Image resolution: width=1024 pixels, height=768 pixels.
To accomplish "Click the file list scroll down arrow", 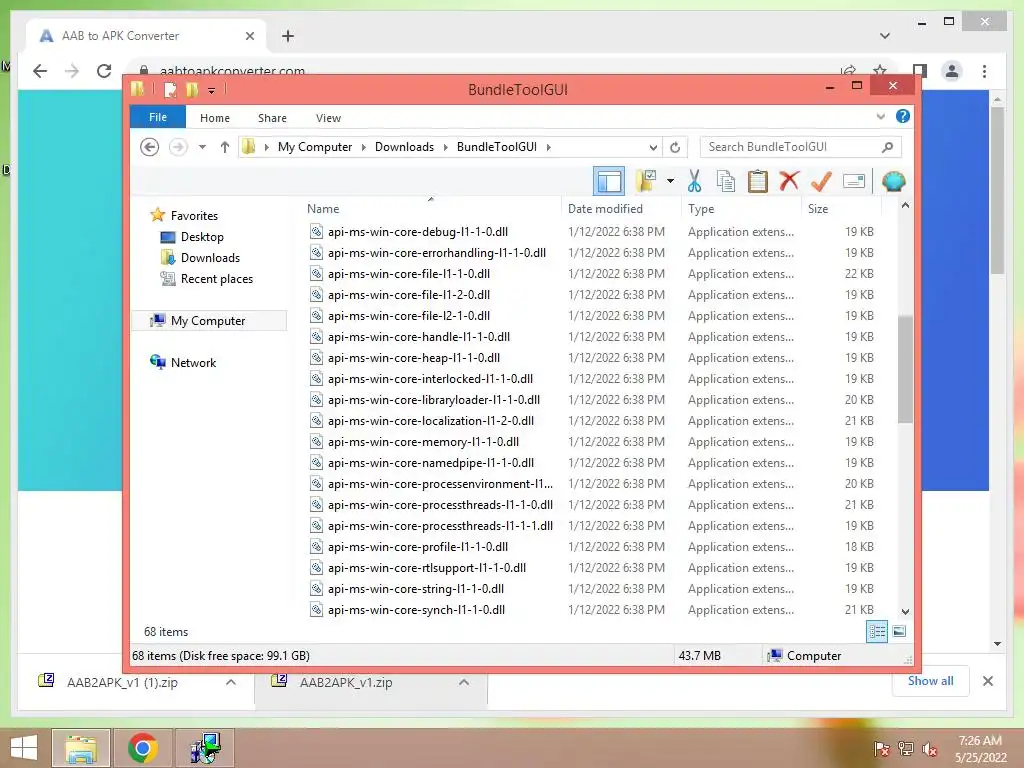I will 905,611.
